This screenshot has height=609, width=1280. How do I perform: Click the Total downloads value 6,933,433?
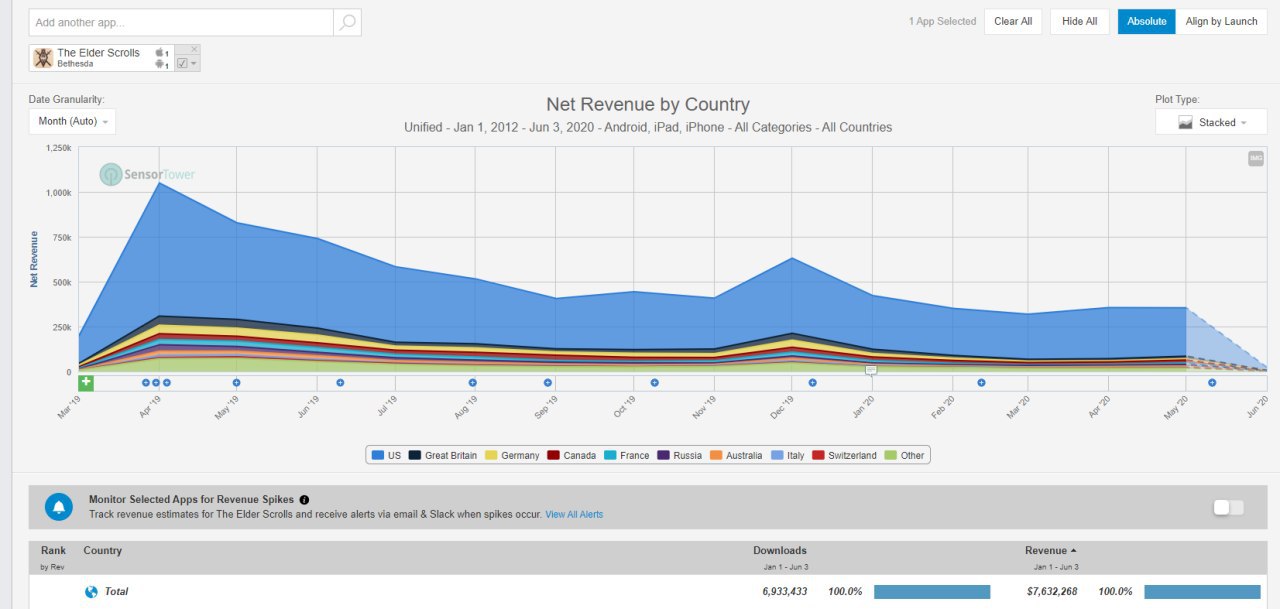click(x=785, y=592)
